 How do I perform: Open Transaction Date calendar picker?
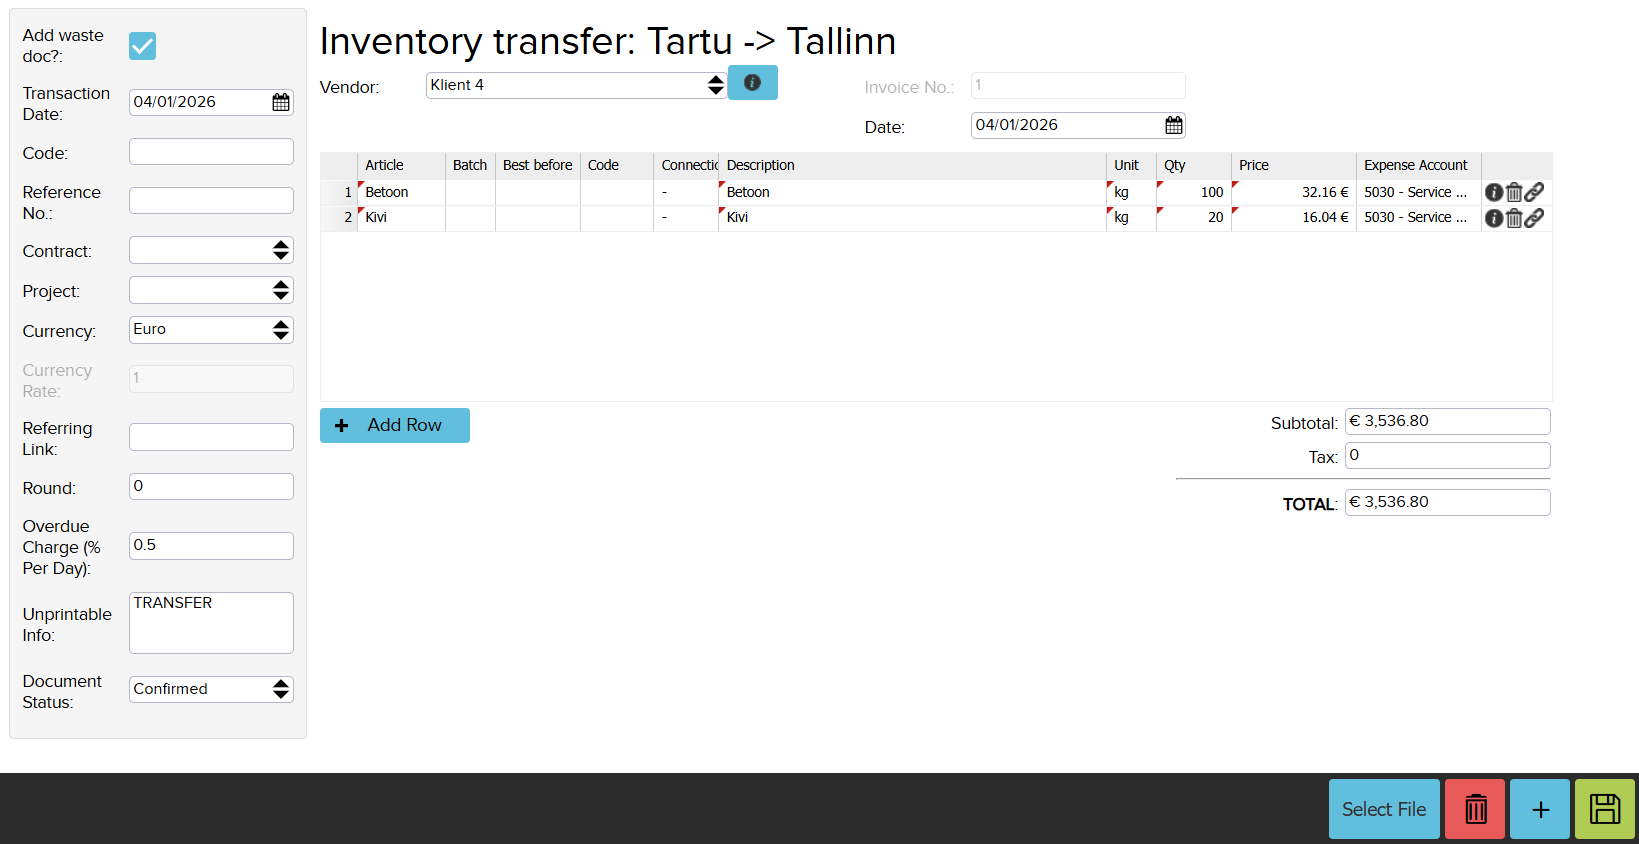point(281,102)
